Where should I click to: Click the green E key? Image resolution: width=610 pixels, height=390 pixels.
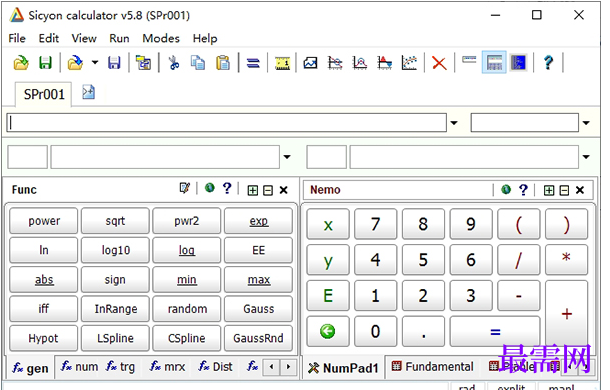coord(328,296)
